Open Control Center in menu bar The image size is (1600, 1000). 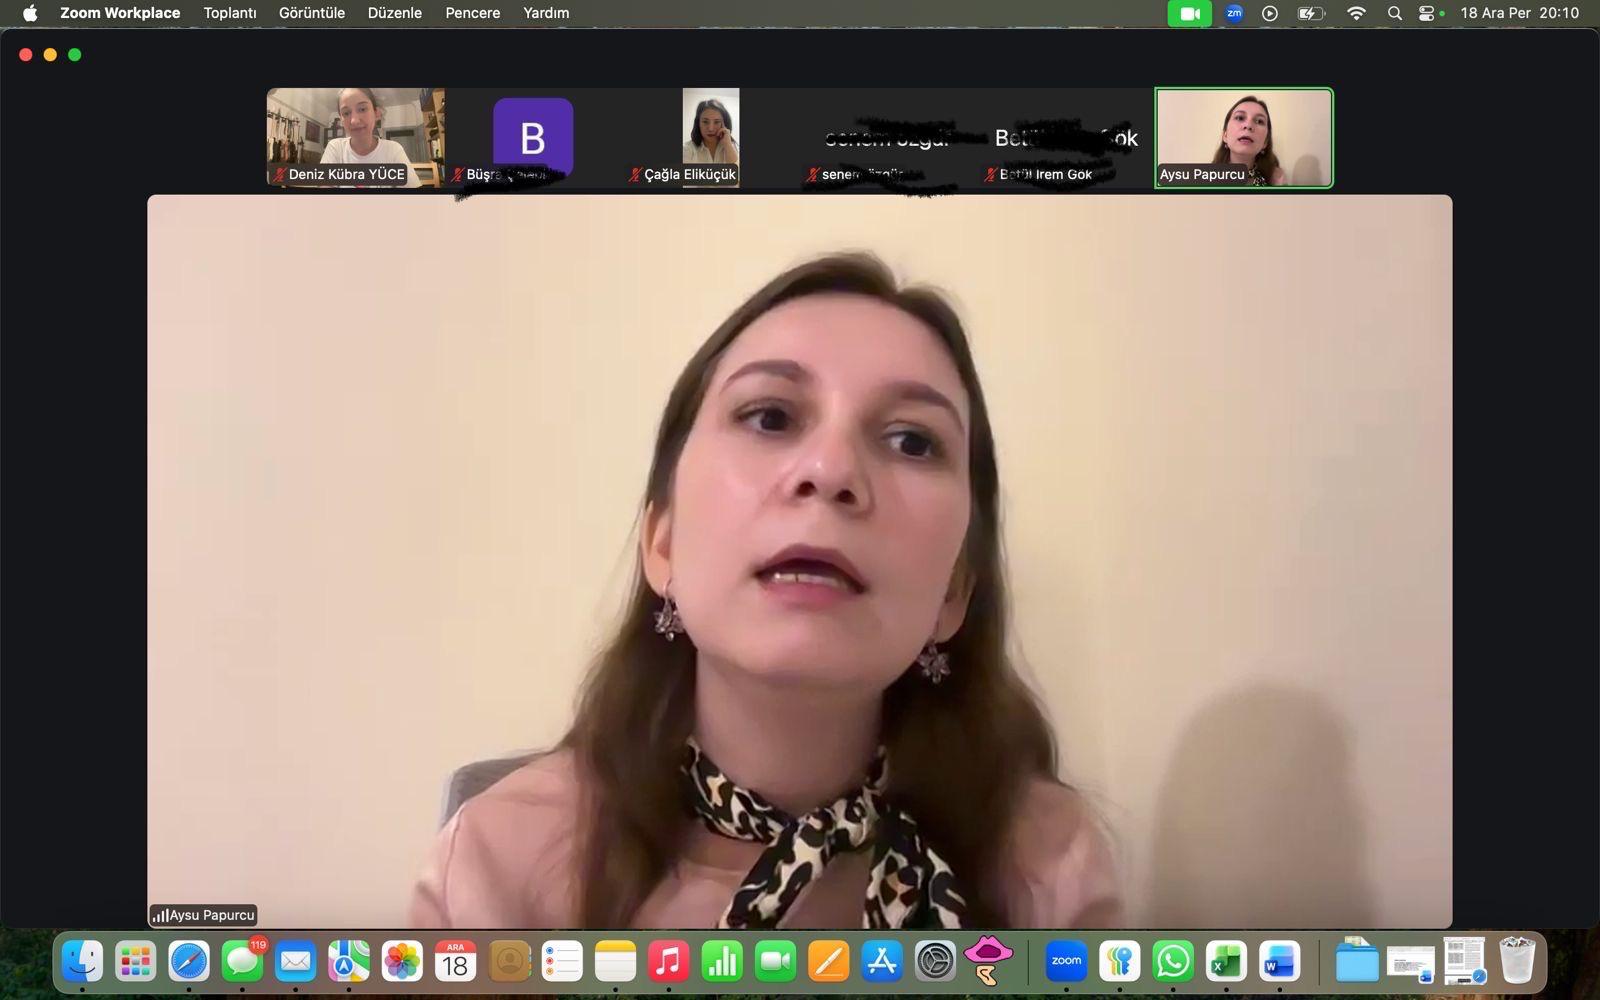1427,13
